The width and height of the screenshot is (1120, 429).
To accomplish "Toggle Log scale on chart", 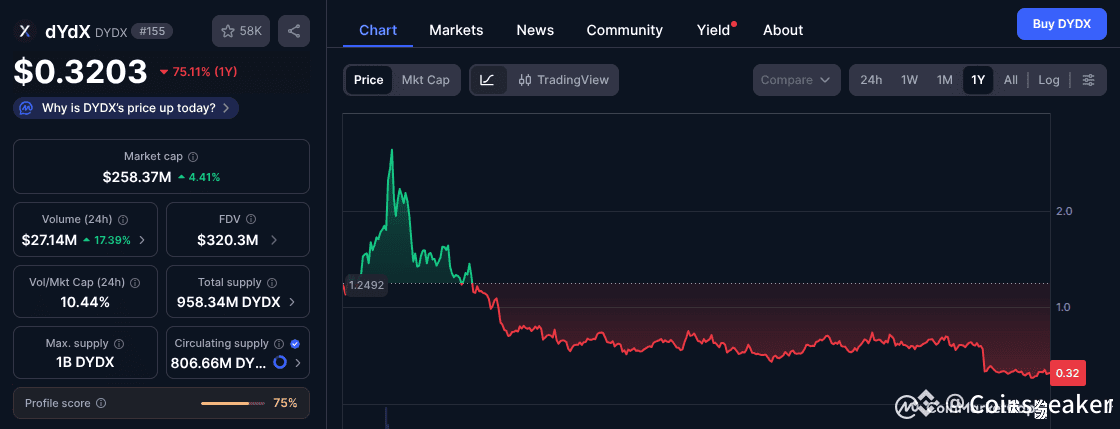I will click(1049, 80).
